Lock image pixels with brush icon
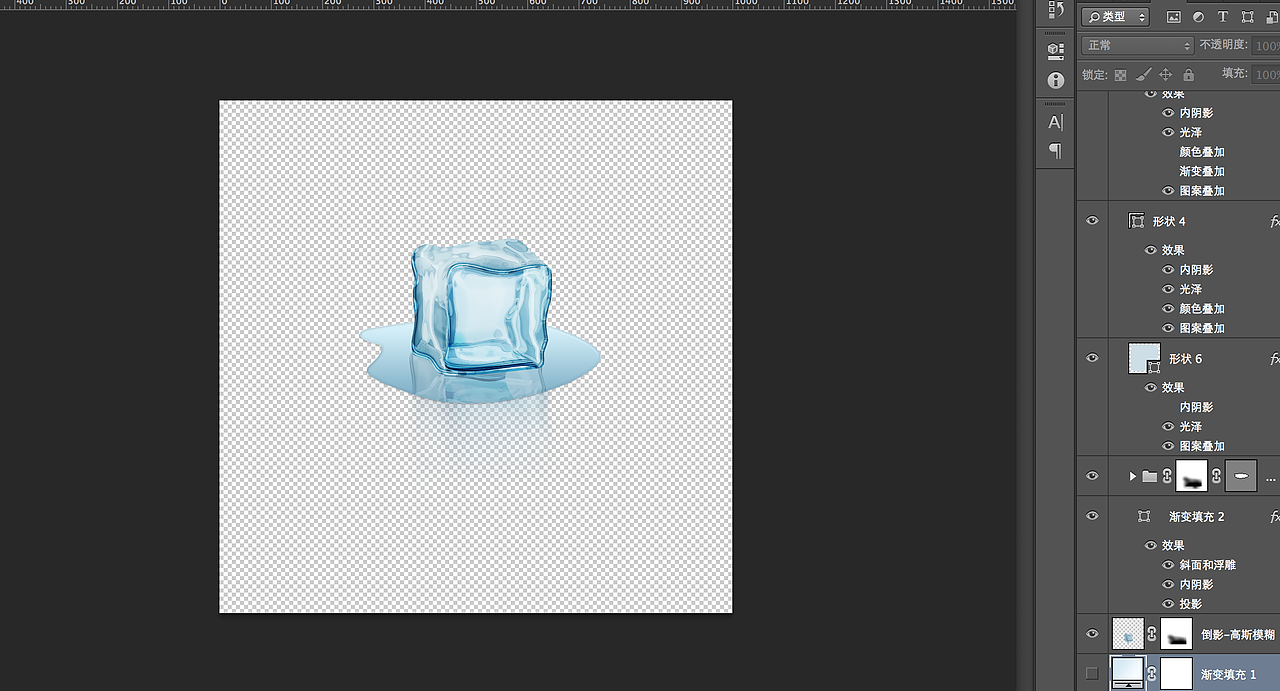Image resolution: width=1280 pixels, height=691 pixels. pyautogui.click(x=1143, y=75)
